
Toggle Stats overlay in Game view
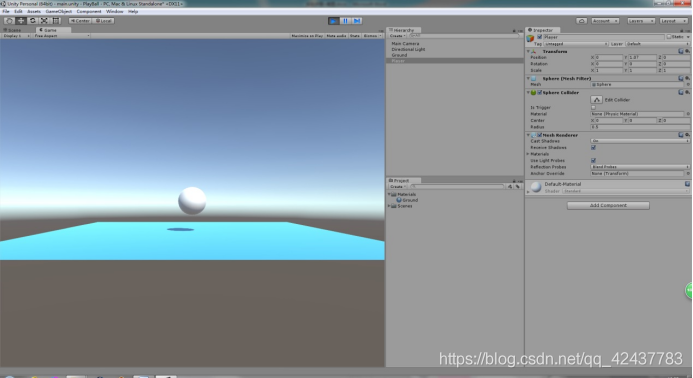354,36
